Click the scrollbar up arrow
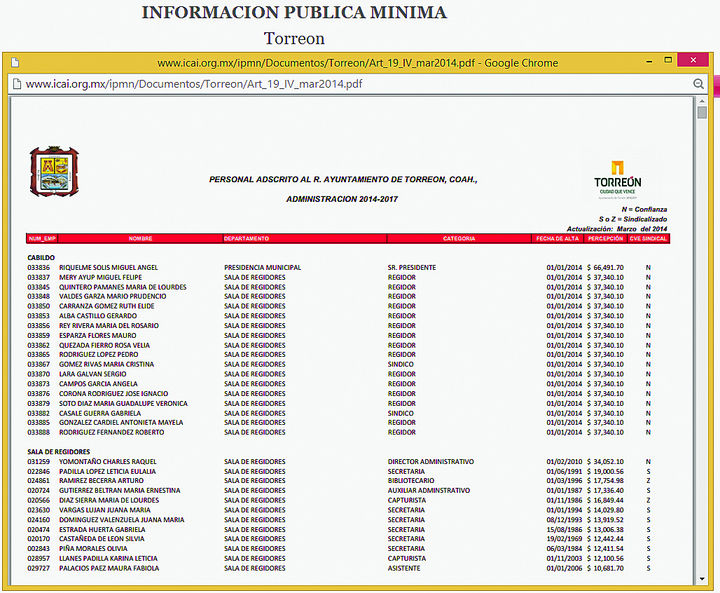720x593 pixels. point(702,102)
